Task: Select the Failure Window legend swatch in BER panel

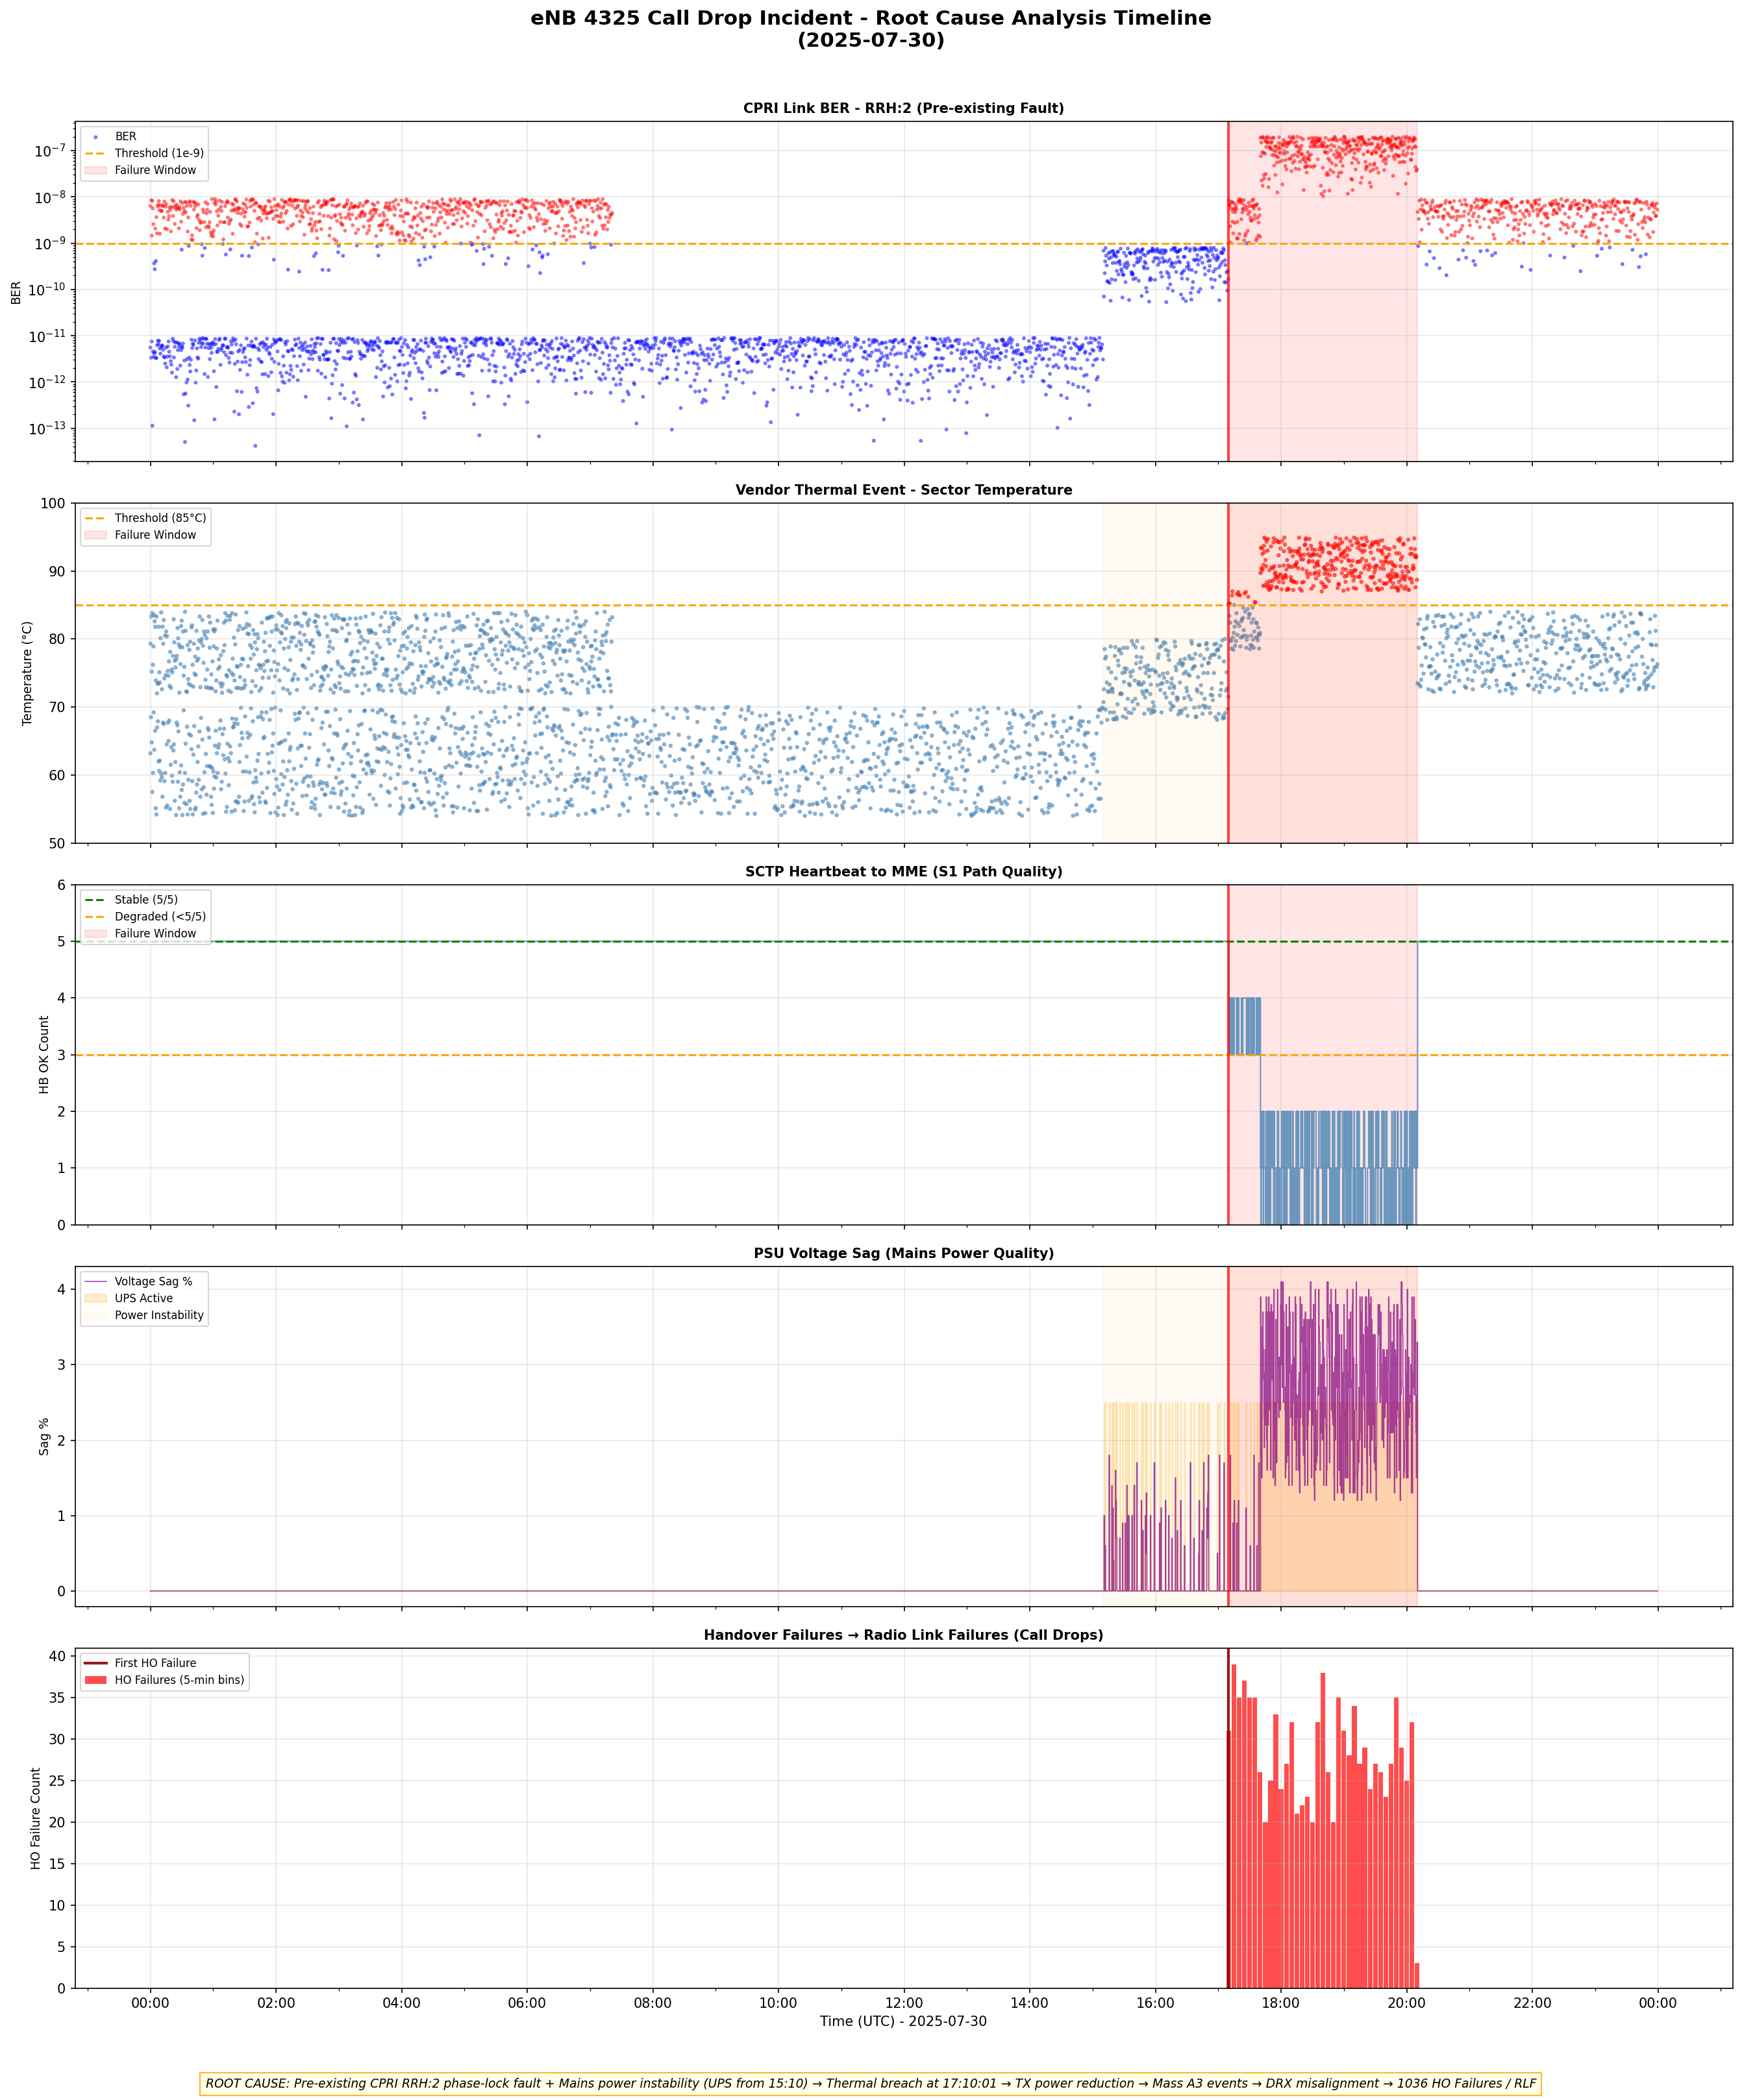Action: [x=97, y=170]
